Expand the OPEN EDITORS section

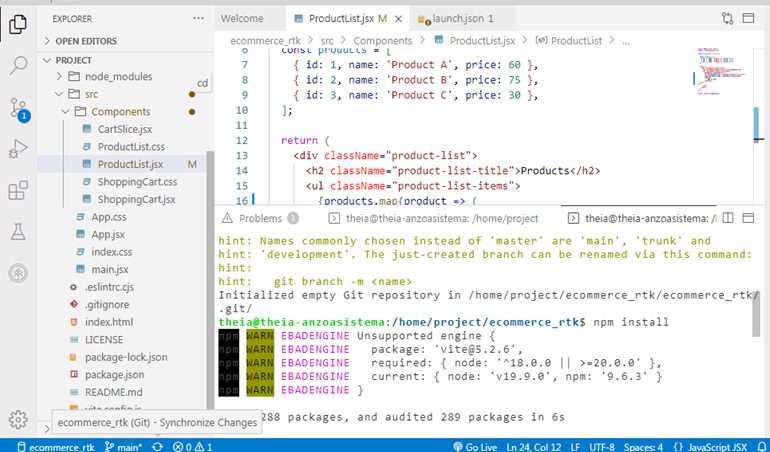point(86,41)
